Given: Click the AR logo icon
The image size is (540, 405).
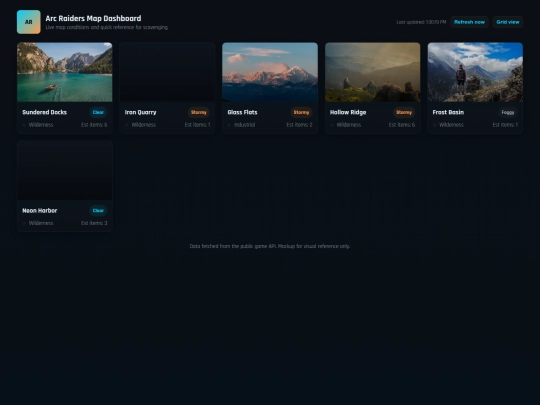Looking at the screenshot, I should [29, 22].
